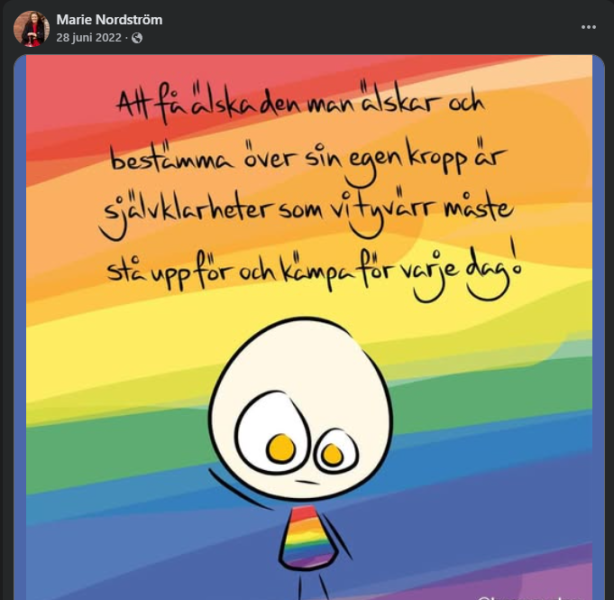Click the globe public privacy icon

[137, 38]
